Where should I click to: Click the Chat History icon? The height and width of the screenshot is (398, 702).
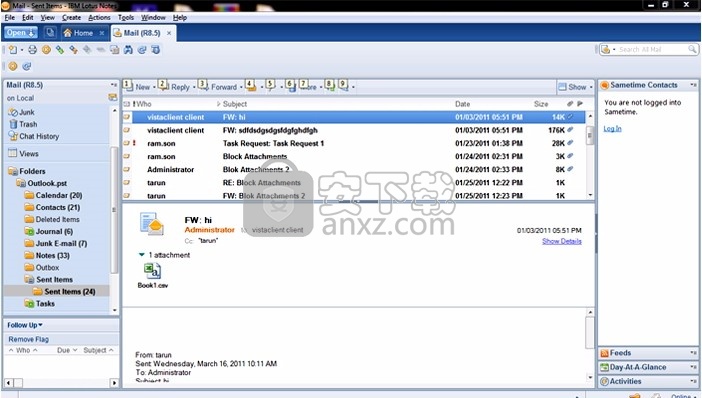pyautogui.click(x=13, y=136)
